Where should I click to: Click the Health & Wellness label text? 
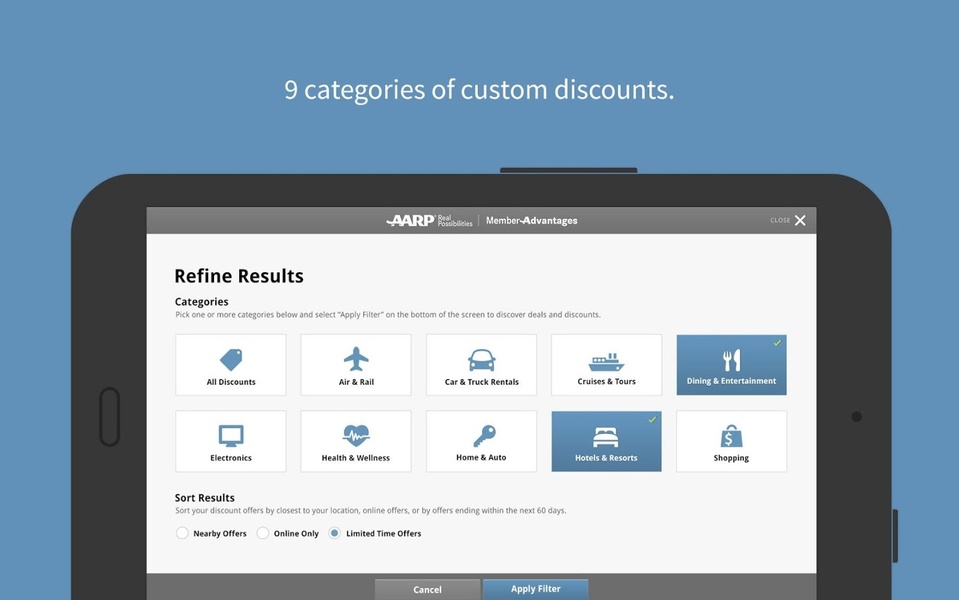(355, 457)
